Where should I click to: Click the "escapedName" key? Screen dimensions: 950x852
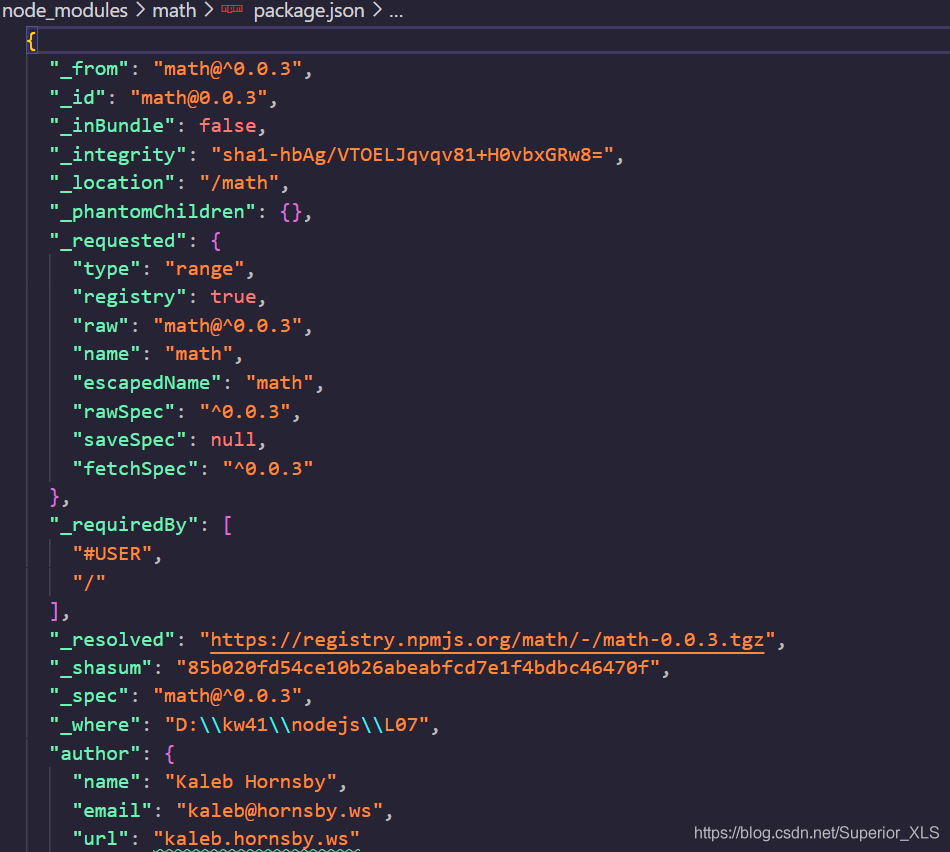tap(147, 383)
